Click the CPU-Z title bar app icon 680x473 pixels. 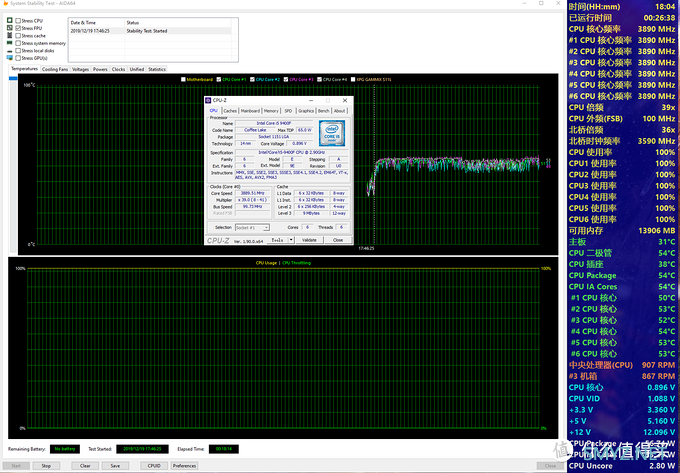point(209,101)
